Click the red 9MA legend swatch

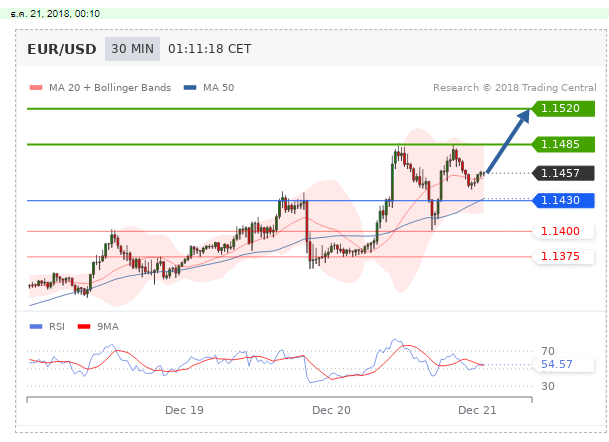pyautogui.click(x=84, y=327)
